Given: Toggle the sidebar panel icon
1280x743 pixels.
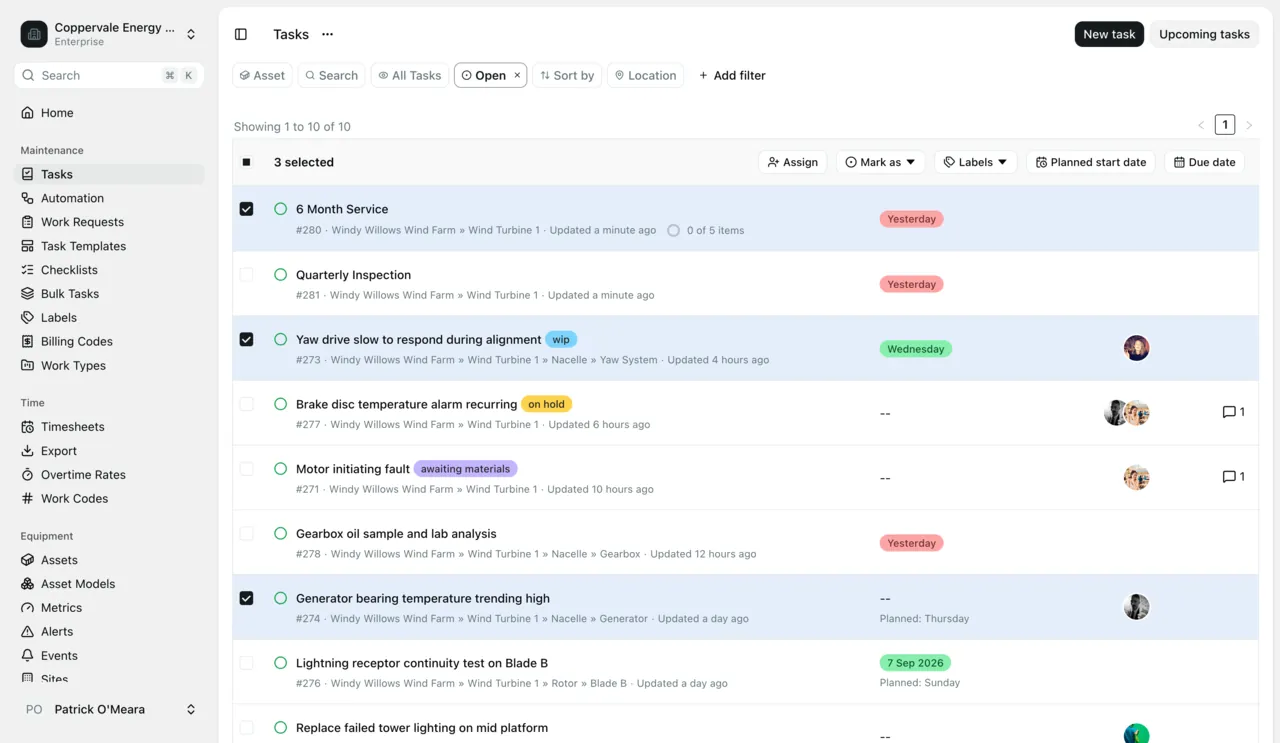Looking at the screenshot, I should coord(241,34).
